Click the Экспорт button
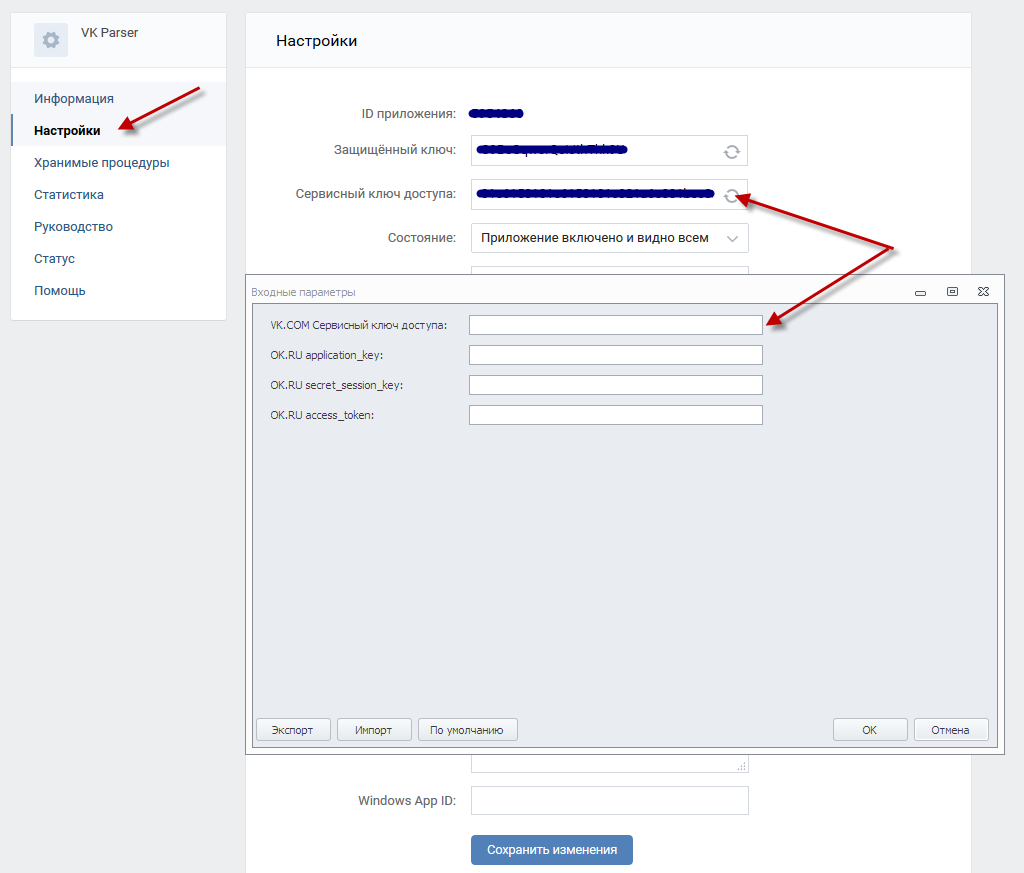This screenshot has width=1024, height=873. click(292, 730)
